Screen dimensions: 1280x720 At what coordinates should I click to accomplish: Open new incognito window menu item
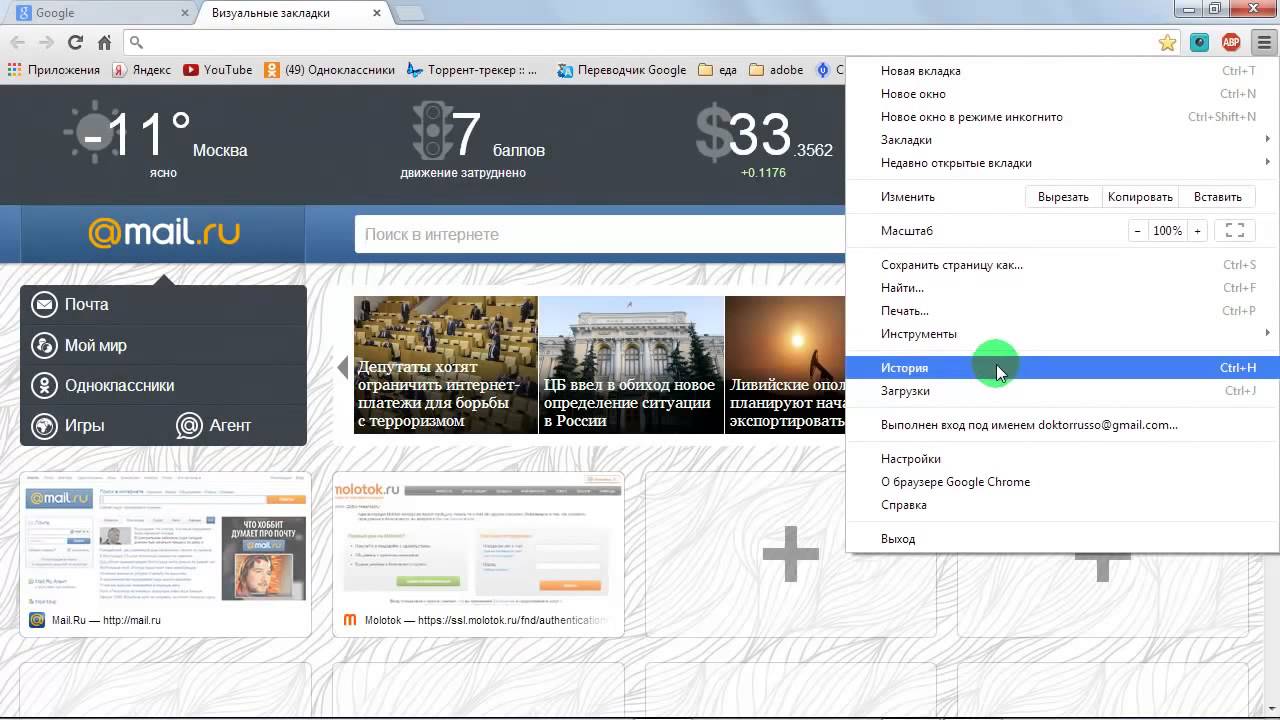pyautogui.click(x=1062, y=117)
